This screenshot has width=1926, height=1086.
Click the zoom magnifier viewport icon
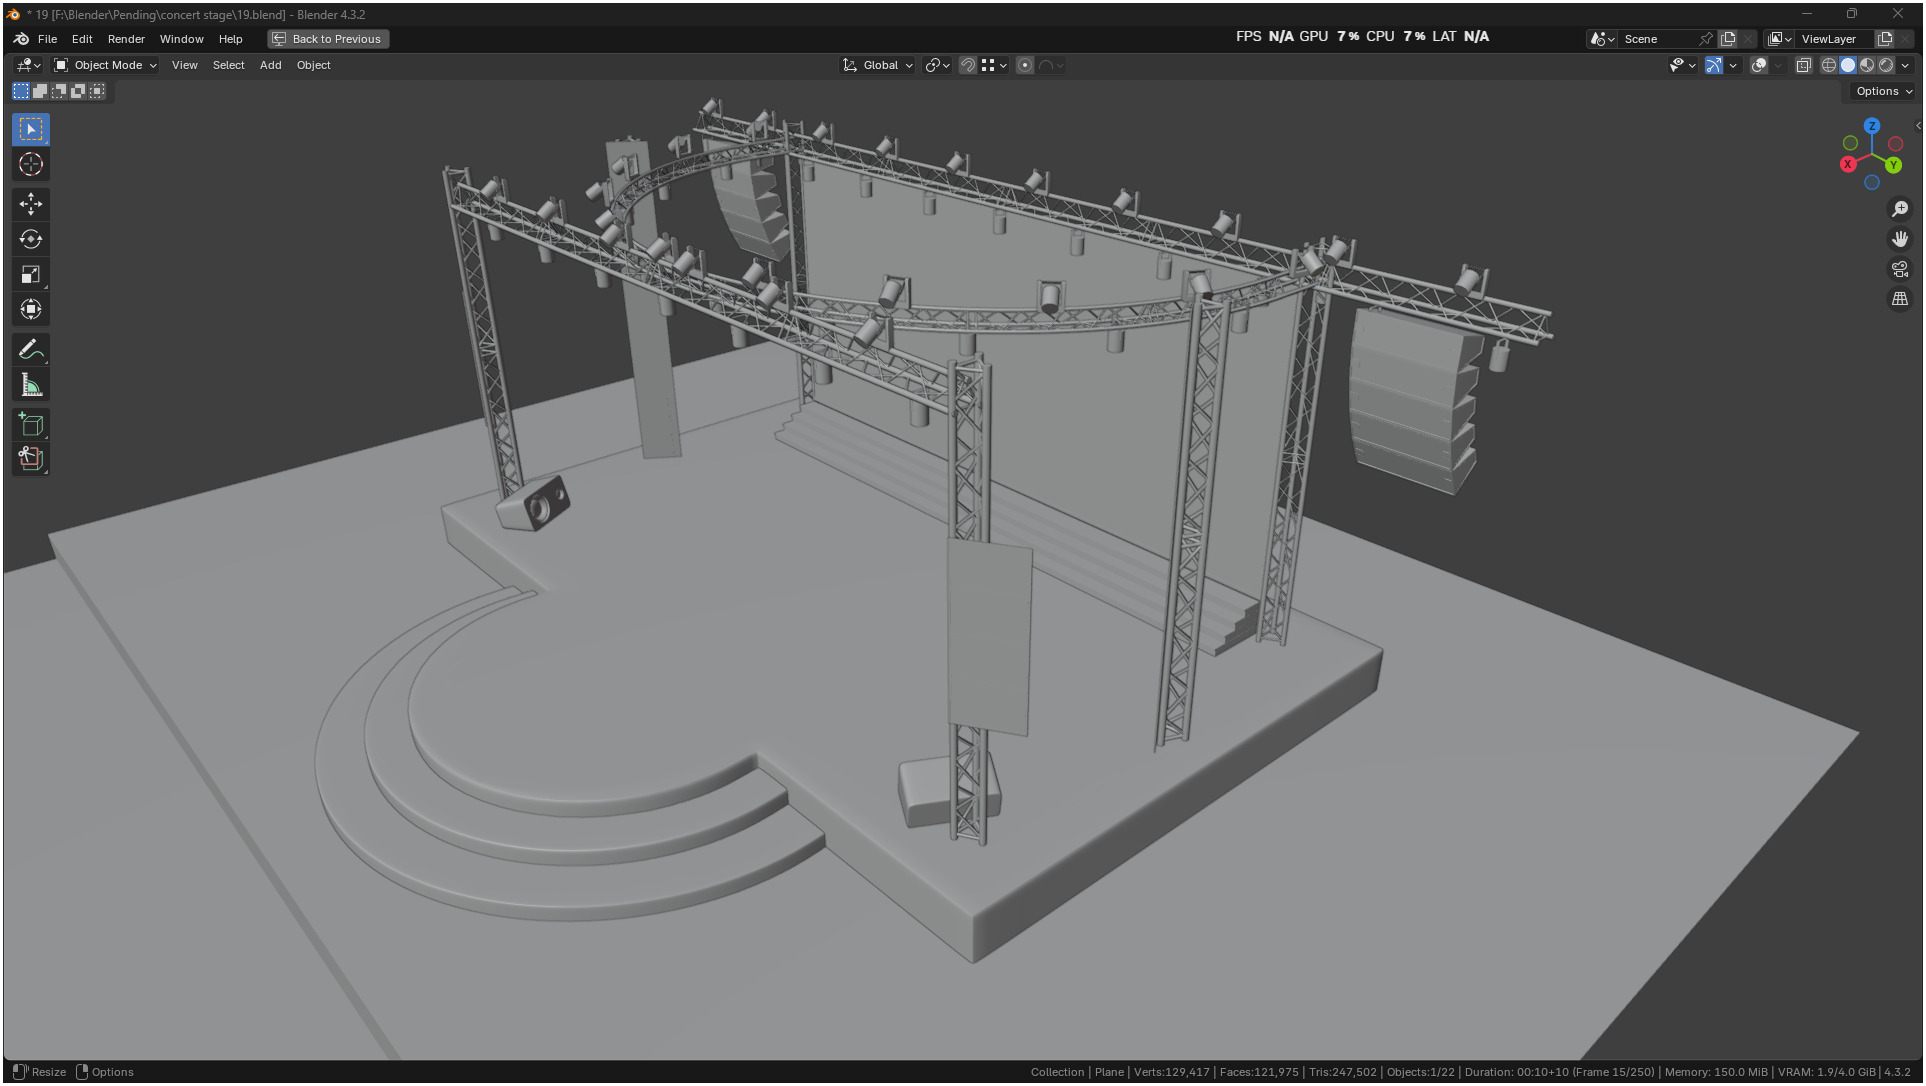(1900, 209)
